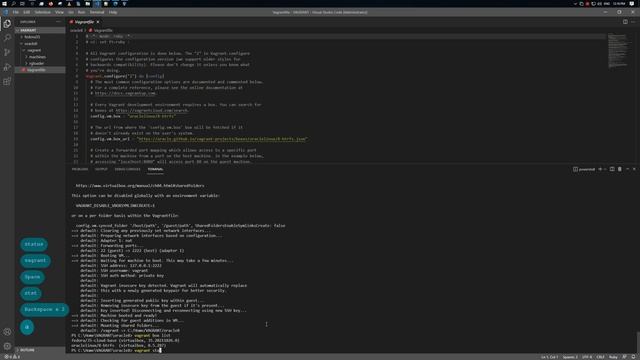Click the taskbar clock
This screenshot has width=640, height=360.
[x=619, y=4]
